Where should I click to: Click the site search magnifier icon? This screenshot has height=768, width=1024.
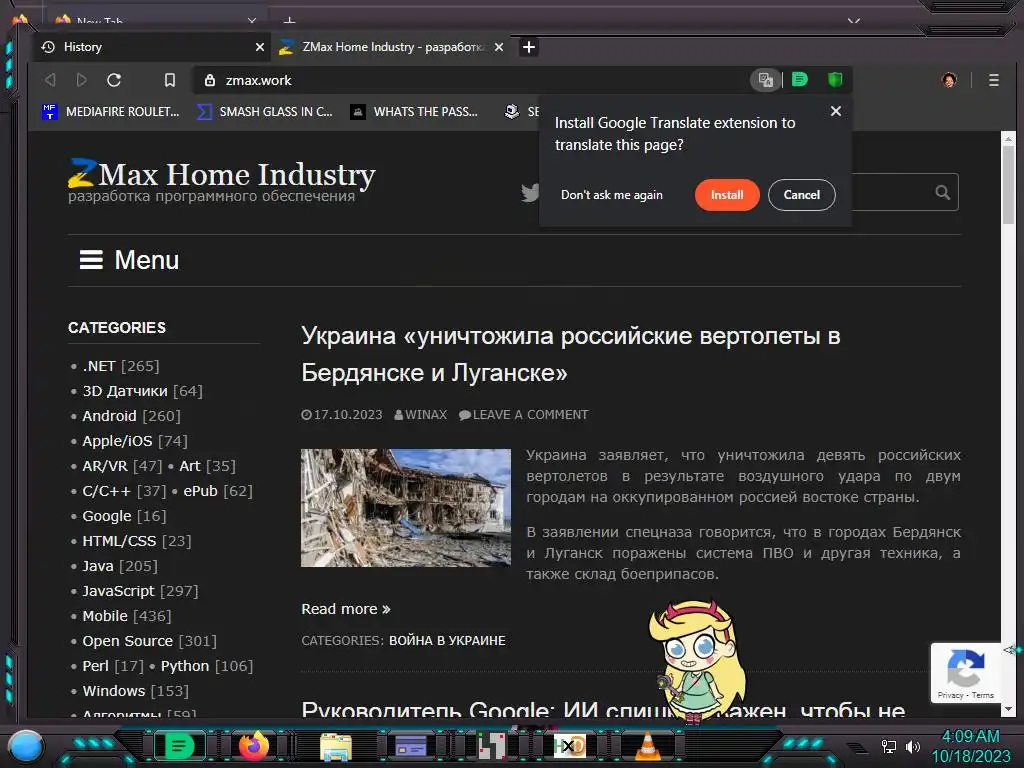pyautogui.click(x=942, y=192)
